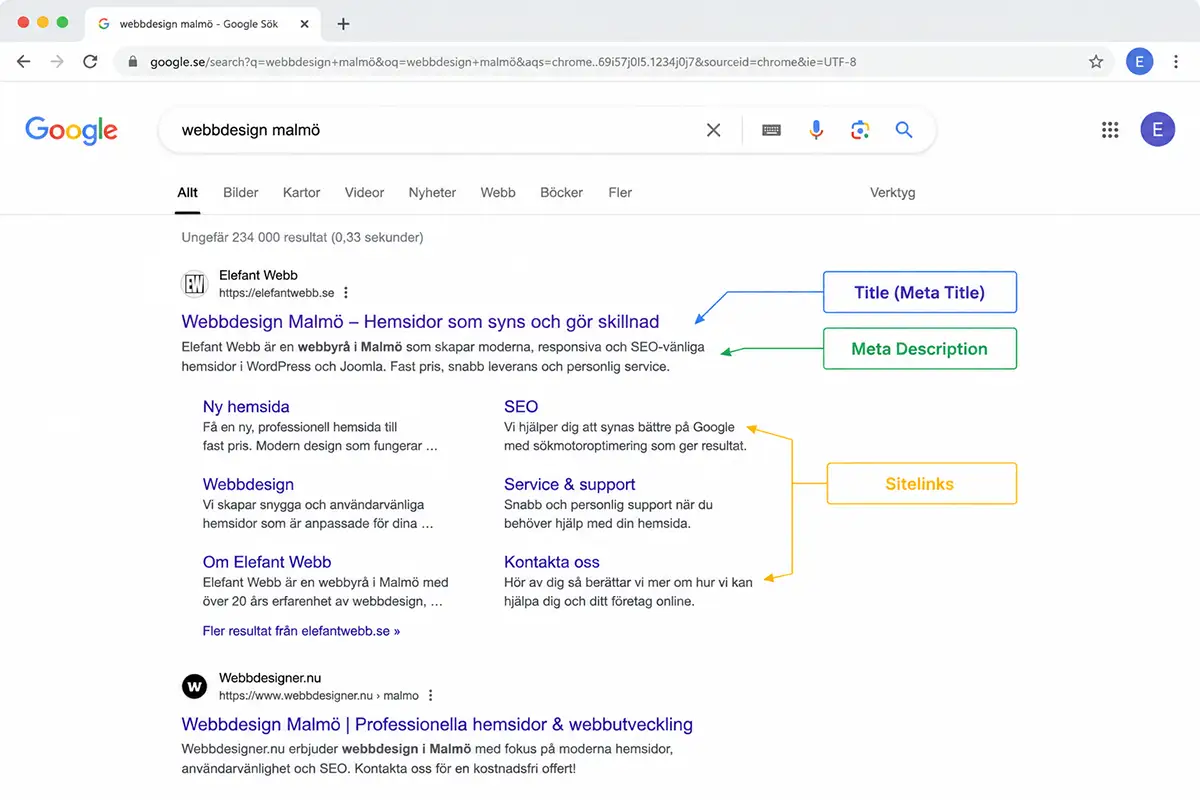Open the Ny hemsida sitelink
The width and height of the screenshot is (1200, 800).
tap(246, 407)
